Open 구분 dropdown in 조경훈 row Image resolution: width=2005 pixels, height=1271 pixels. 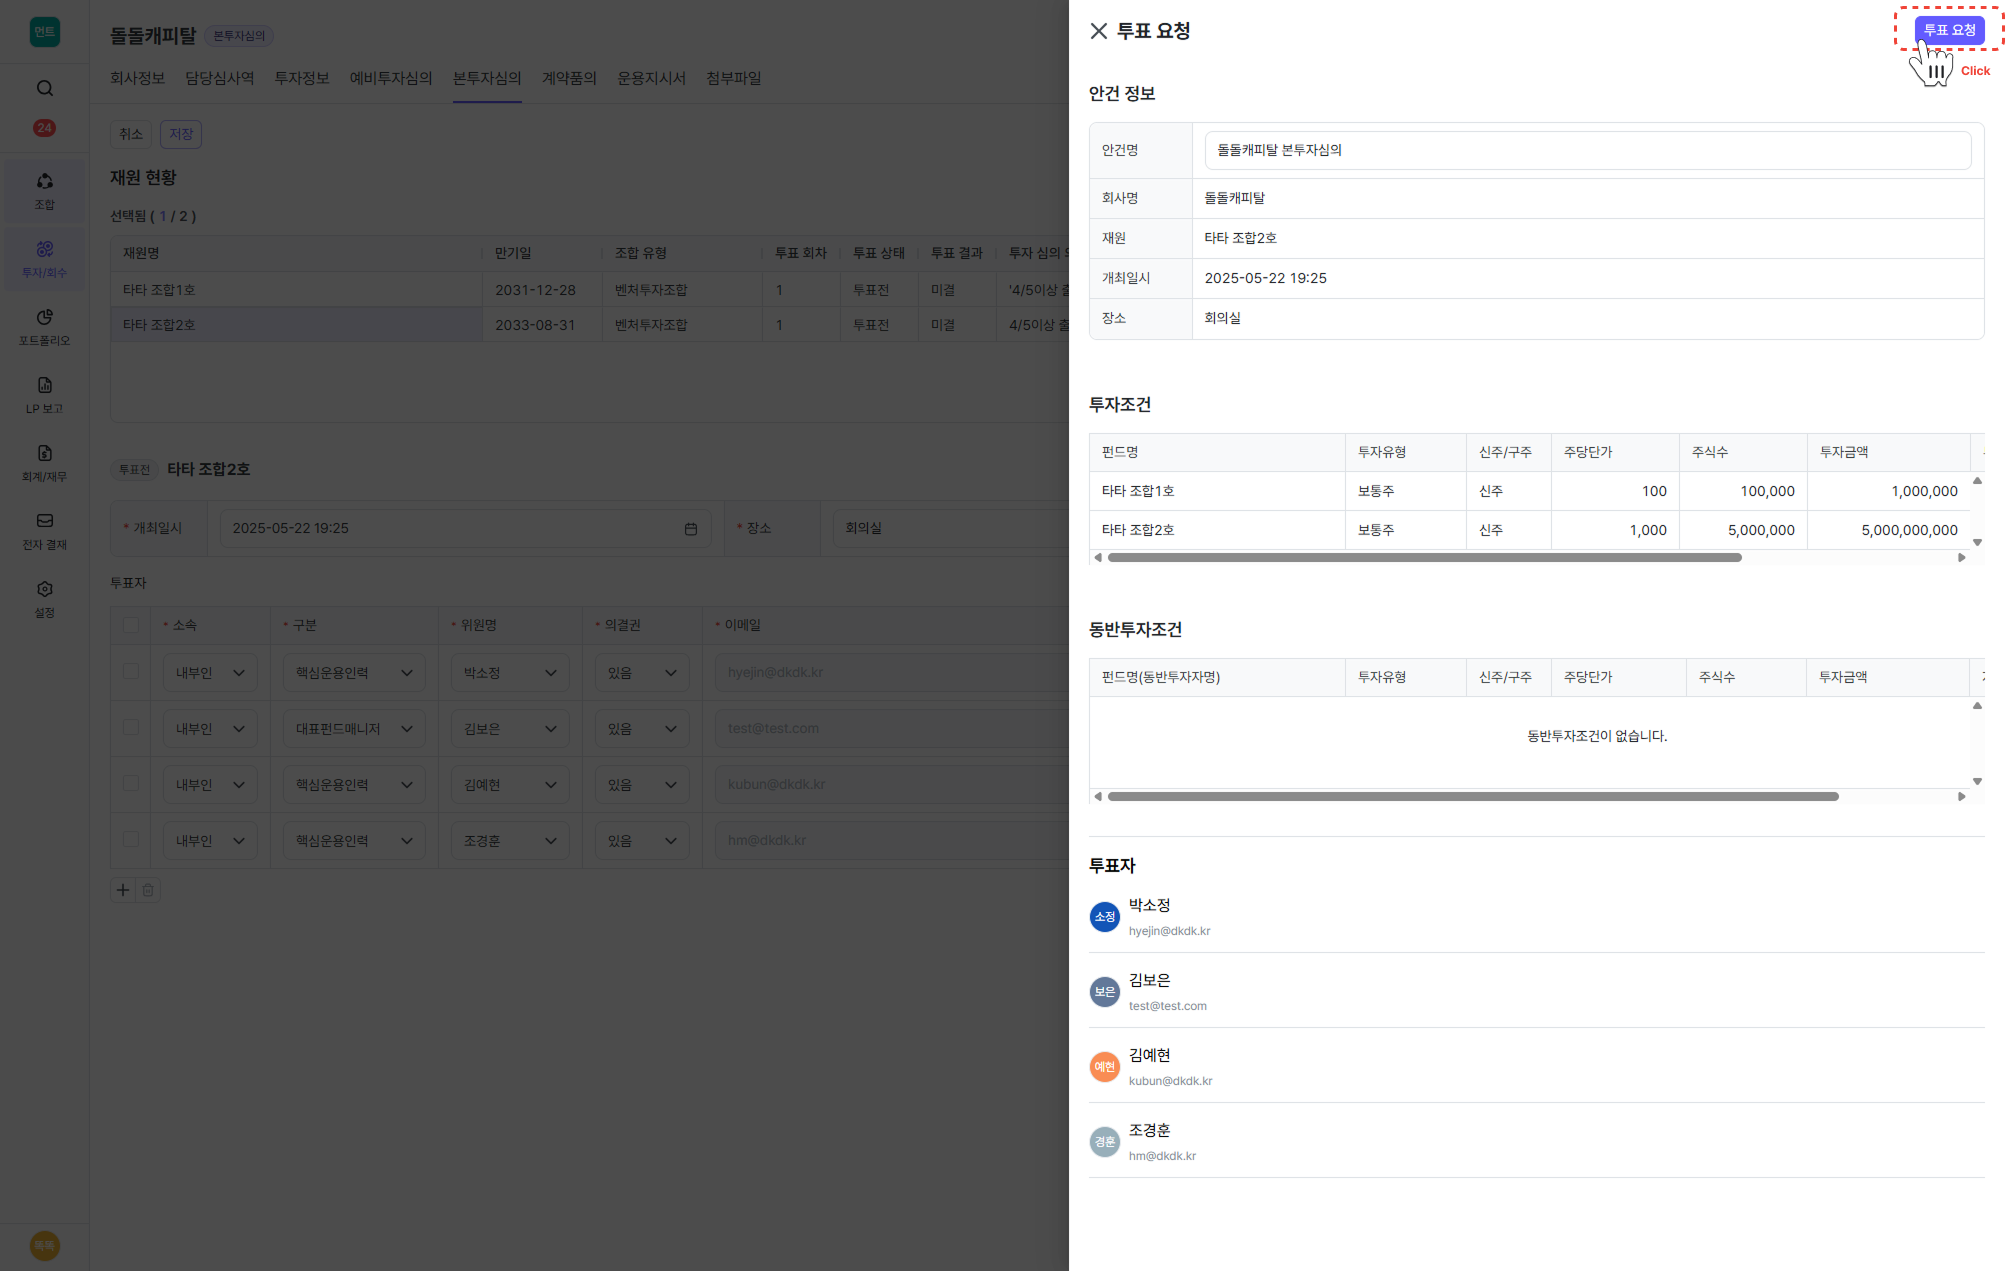[x=354, y=841]
